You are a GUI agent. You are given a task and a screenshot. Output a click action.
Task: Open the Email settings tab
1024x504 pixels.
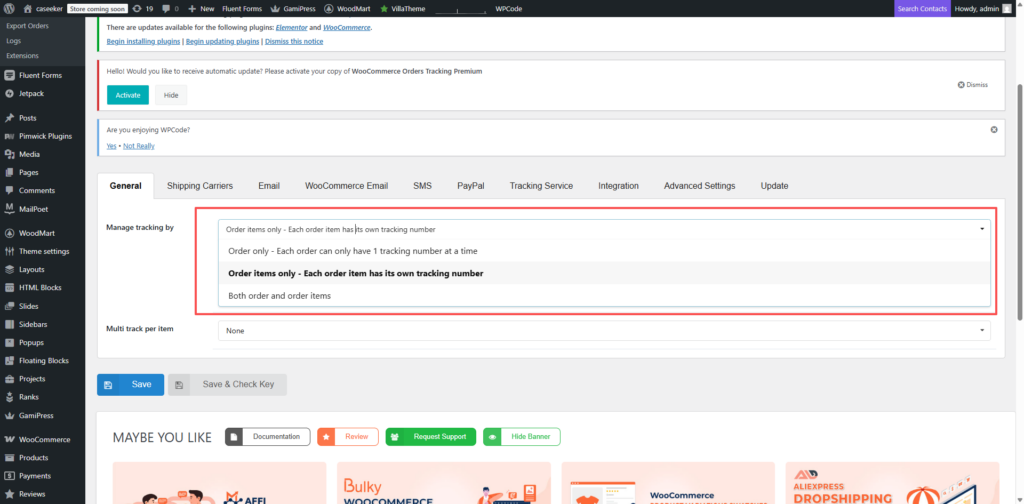pyautogui.click(x=269, y=186)
